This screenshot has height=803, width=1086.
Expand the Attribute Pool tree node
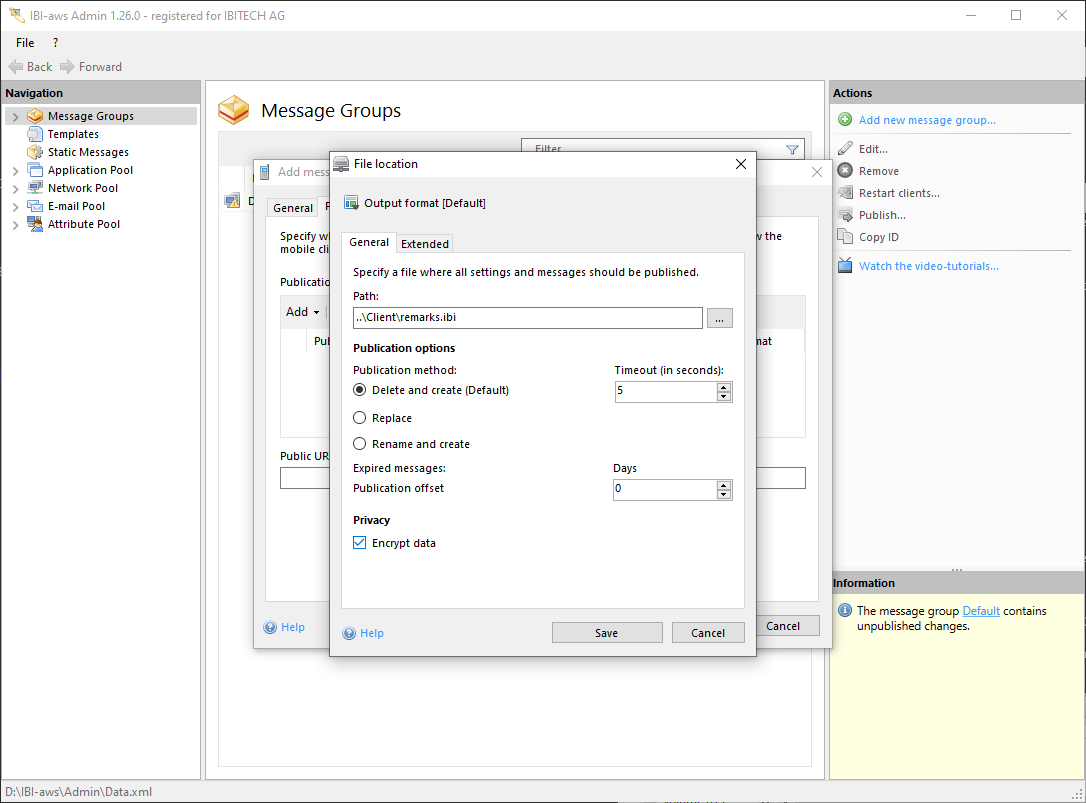[x=15, y=225]
